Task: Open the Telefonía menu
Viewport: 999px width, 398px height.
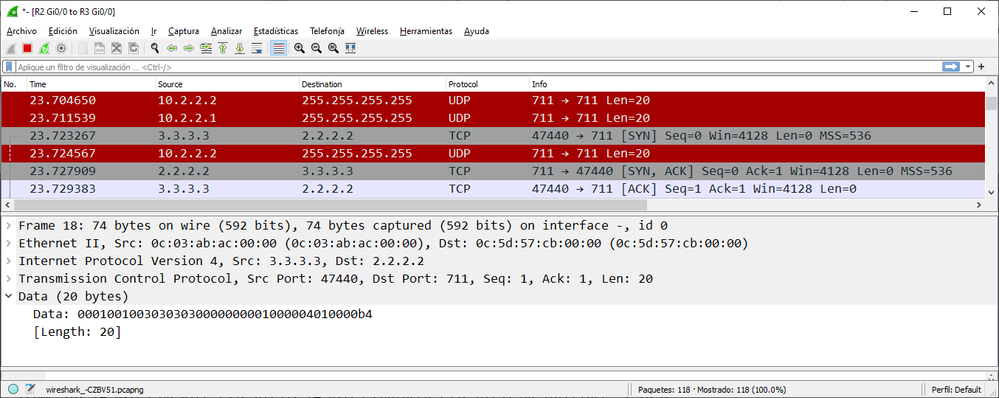Action: (x=327, y=31)
